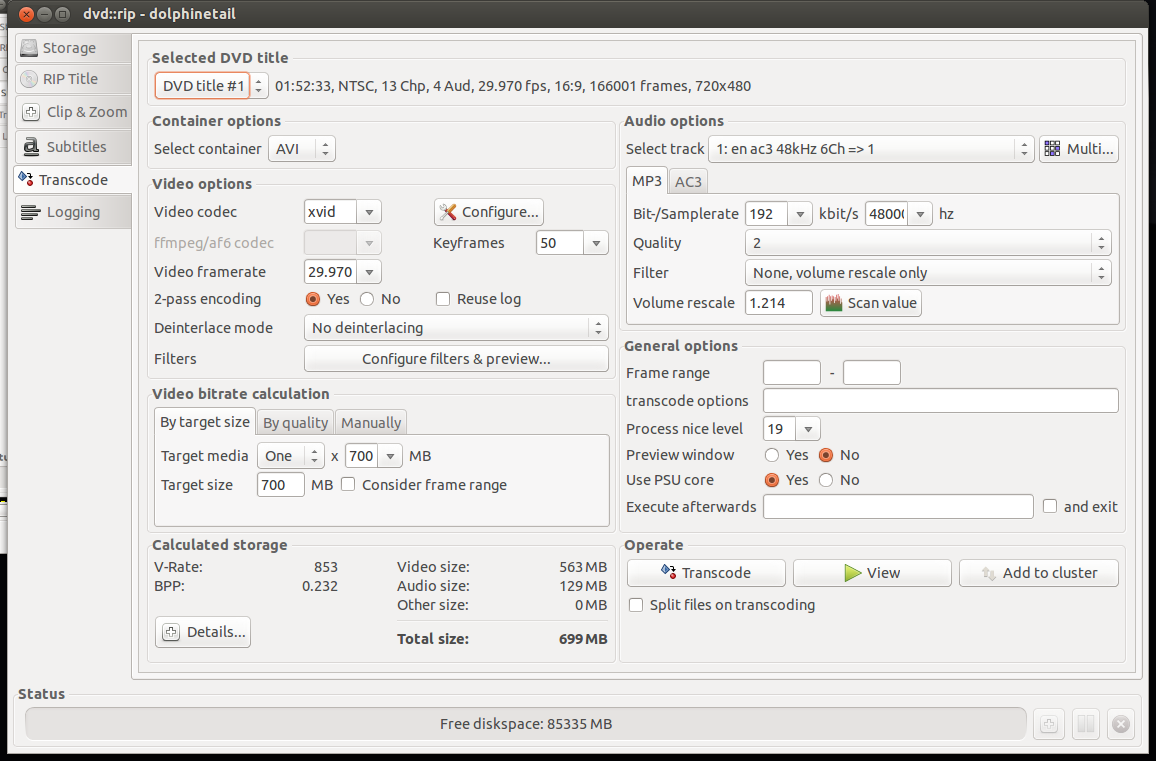
Task: Select the By quality bitrate tab
Action: click(x=295, y=422)
